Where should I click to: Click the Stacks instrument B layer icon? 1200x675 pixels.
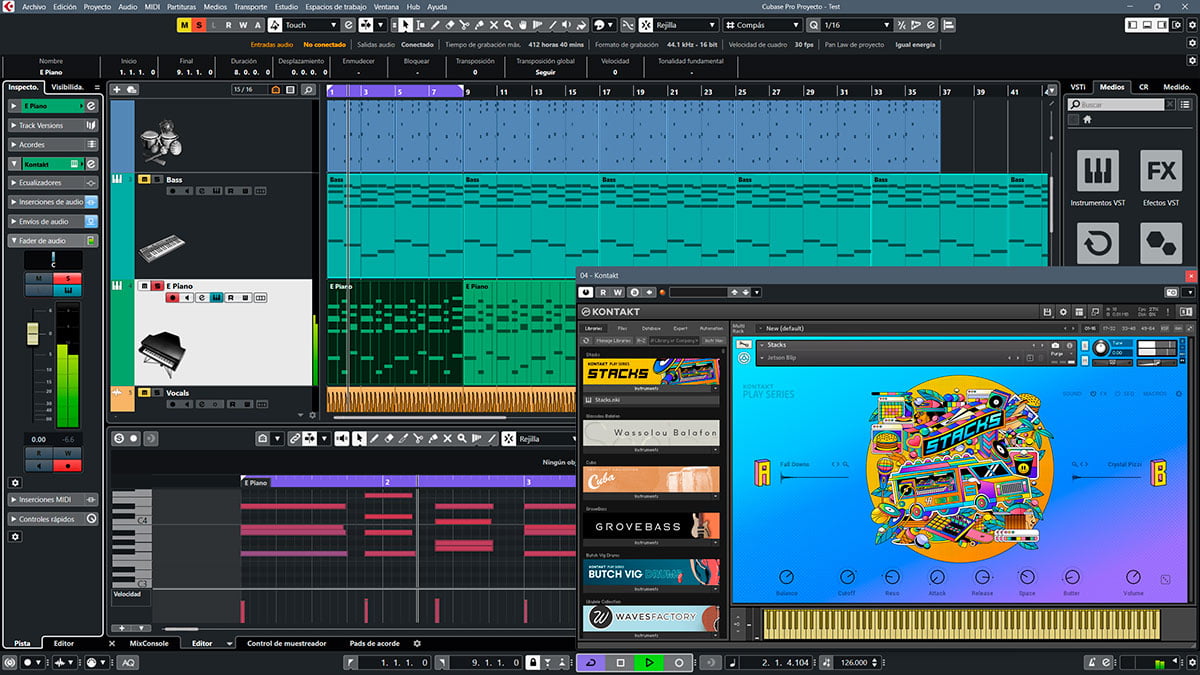[x=1159, y=472]
